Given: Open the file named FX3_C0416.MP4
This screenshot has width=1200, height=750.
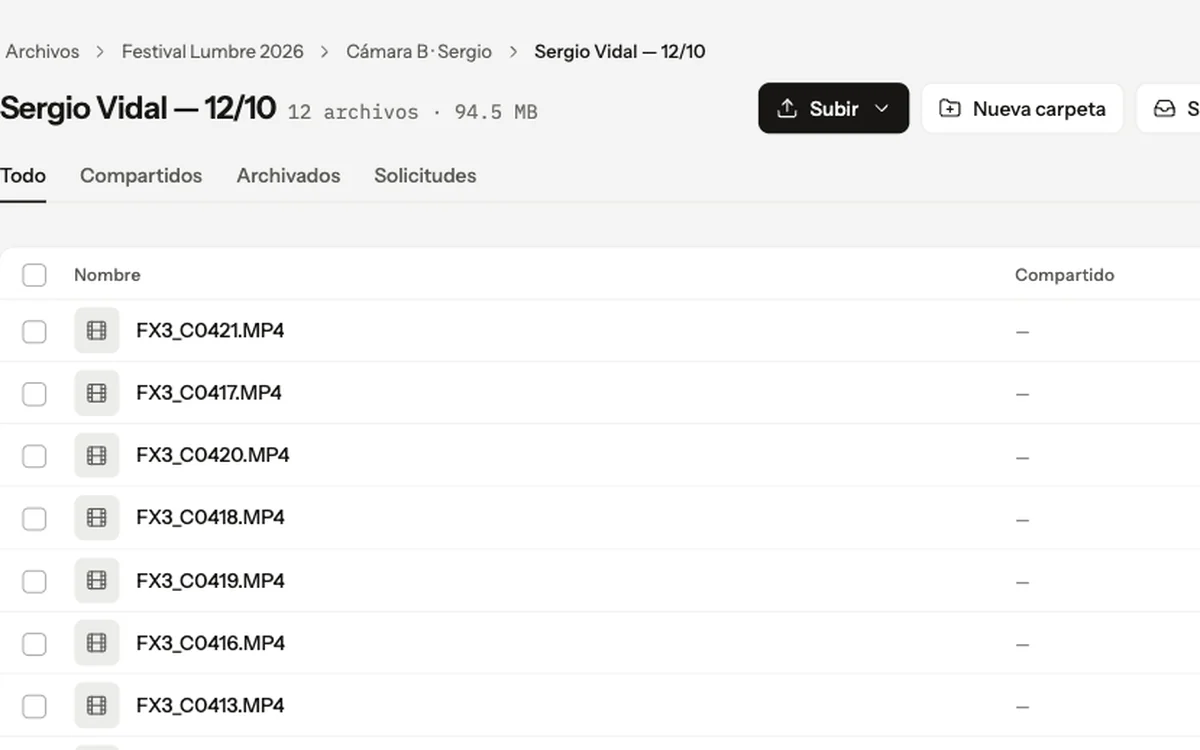Looking at the screenshot, I should pyautogui.click(x=210, y=643).
